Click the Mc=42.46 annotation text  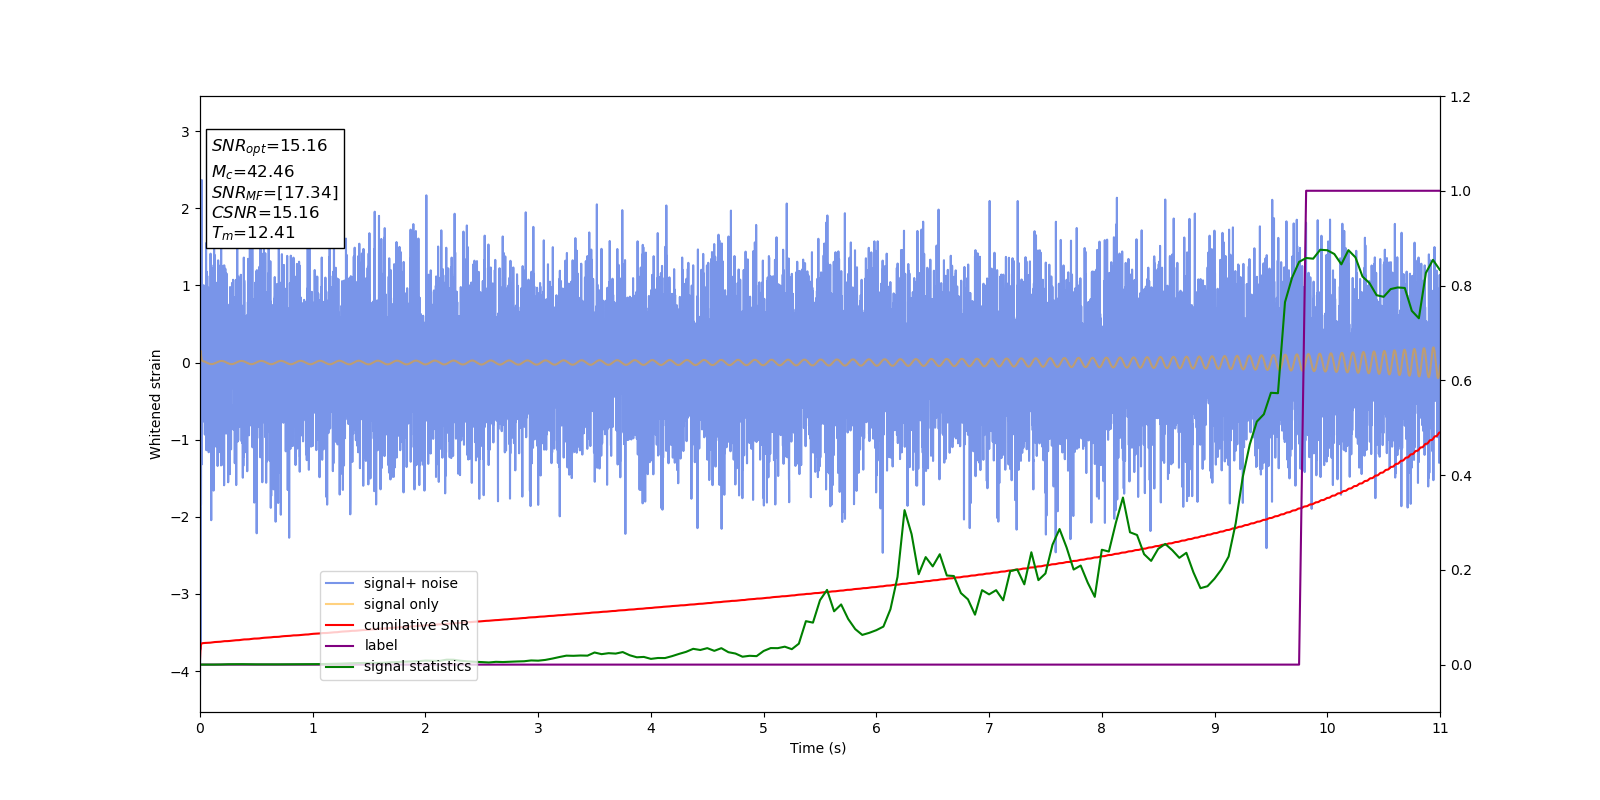pyautogui.click(x=253, y=172)
